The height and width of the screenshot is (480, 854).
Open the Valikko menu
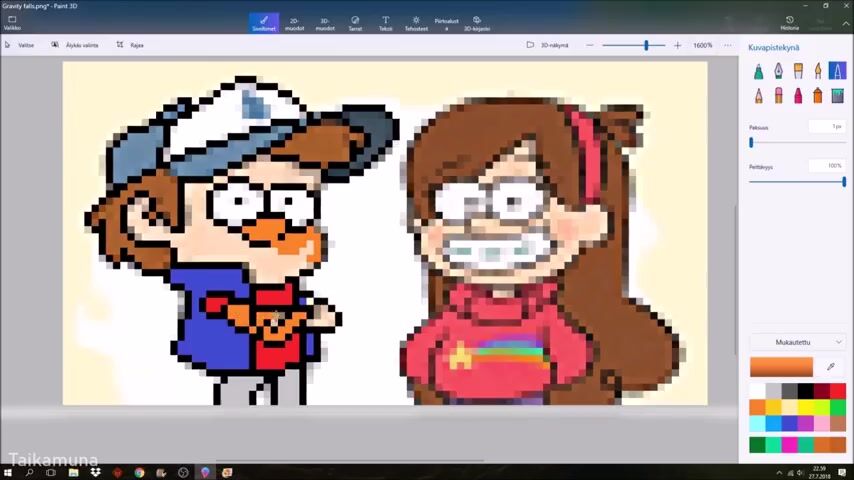[x=12, y=22]
